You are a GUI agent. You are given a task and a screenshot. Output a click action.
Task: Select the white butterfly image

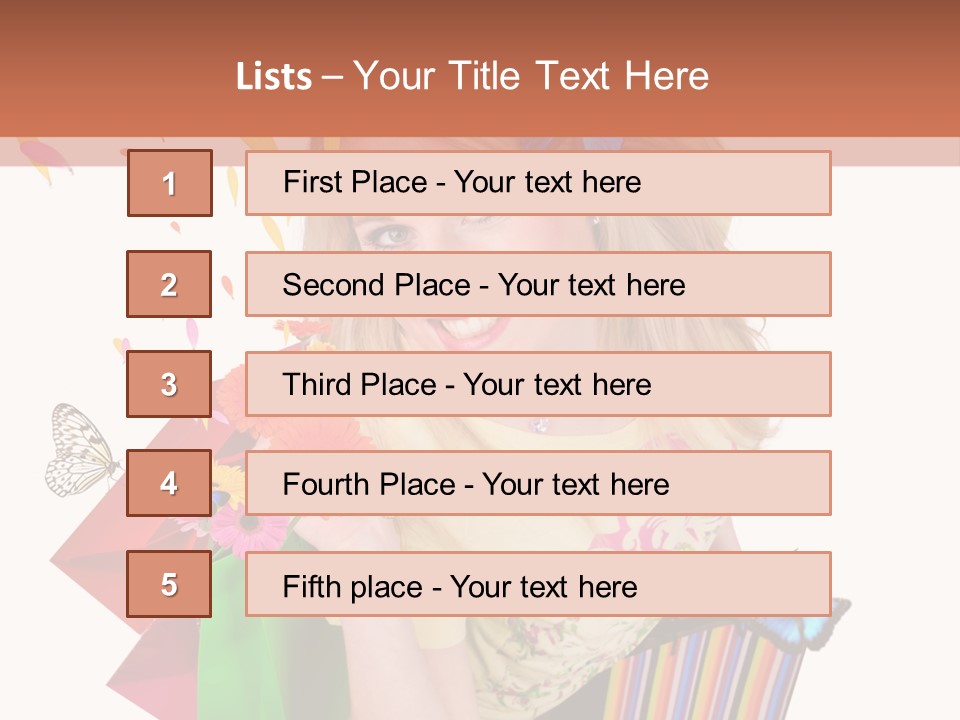83,450
